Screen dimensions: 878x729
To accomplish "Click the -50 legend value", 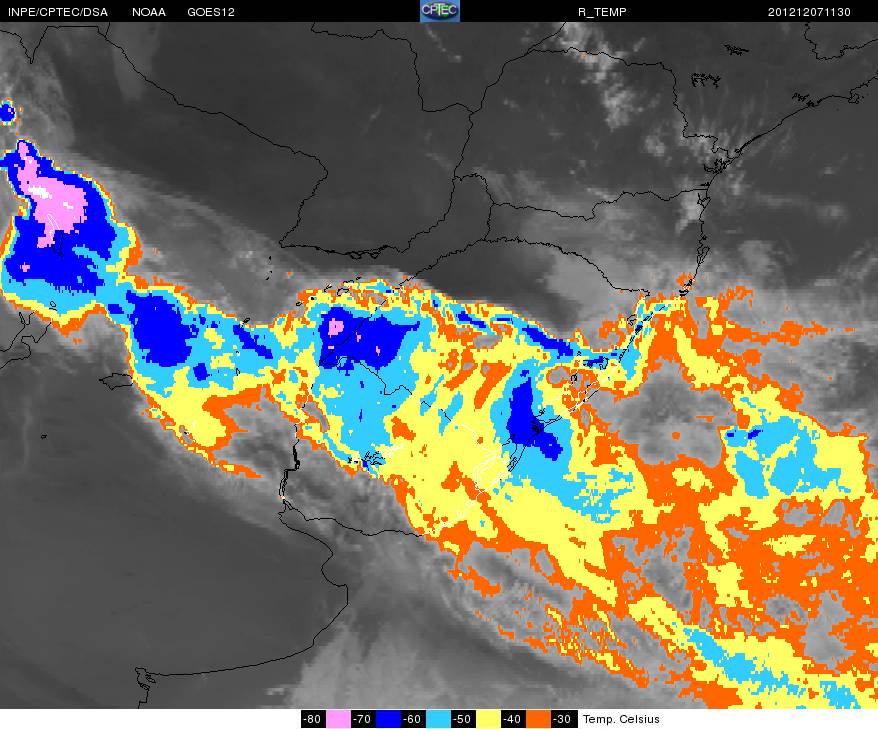I will click(x=463, y=719).
